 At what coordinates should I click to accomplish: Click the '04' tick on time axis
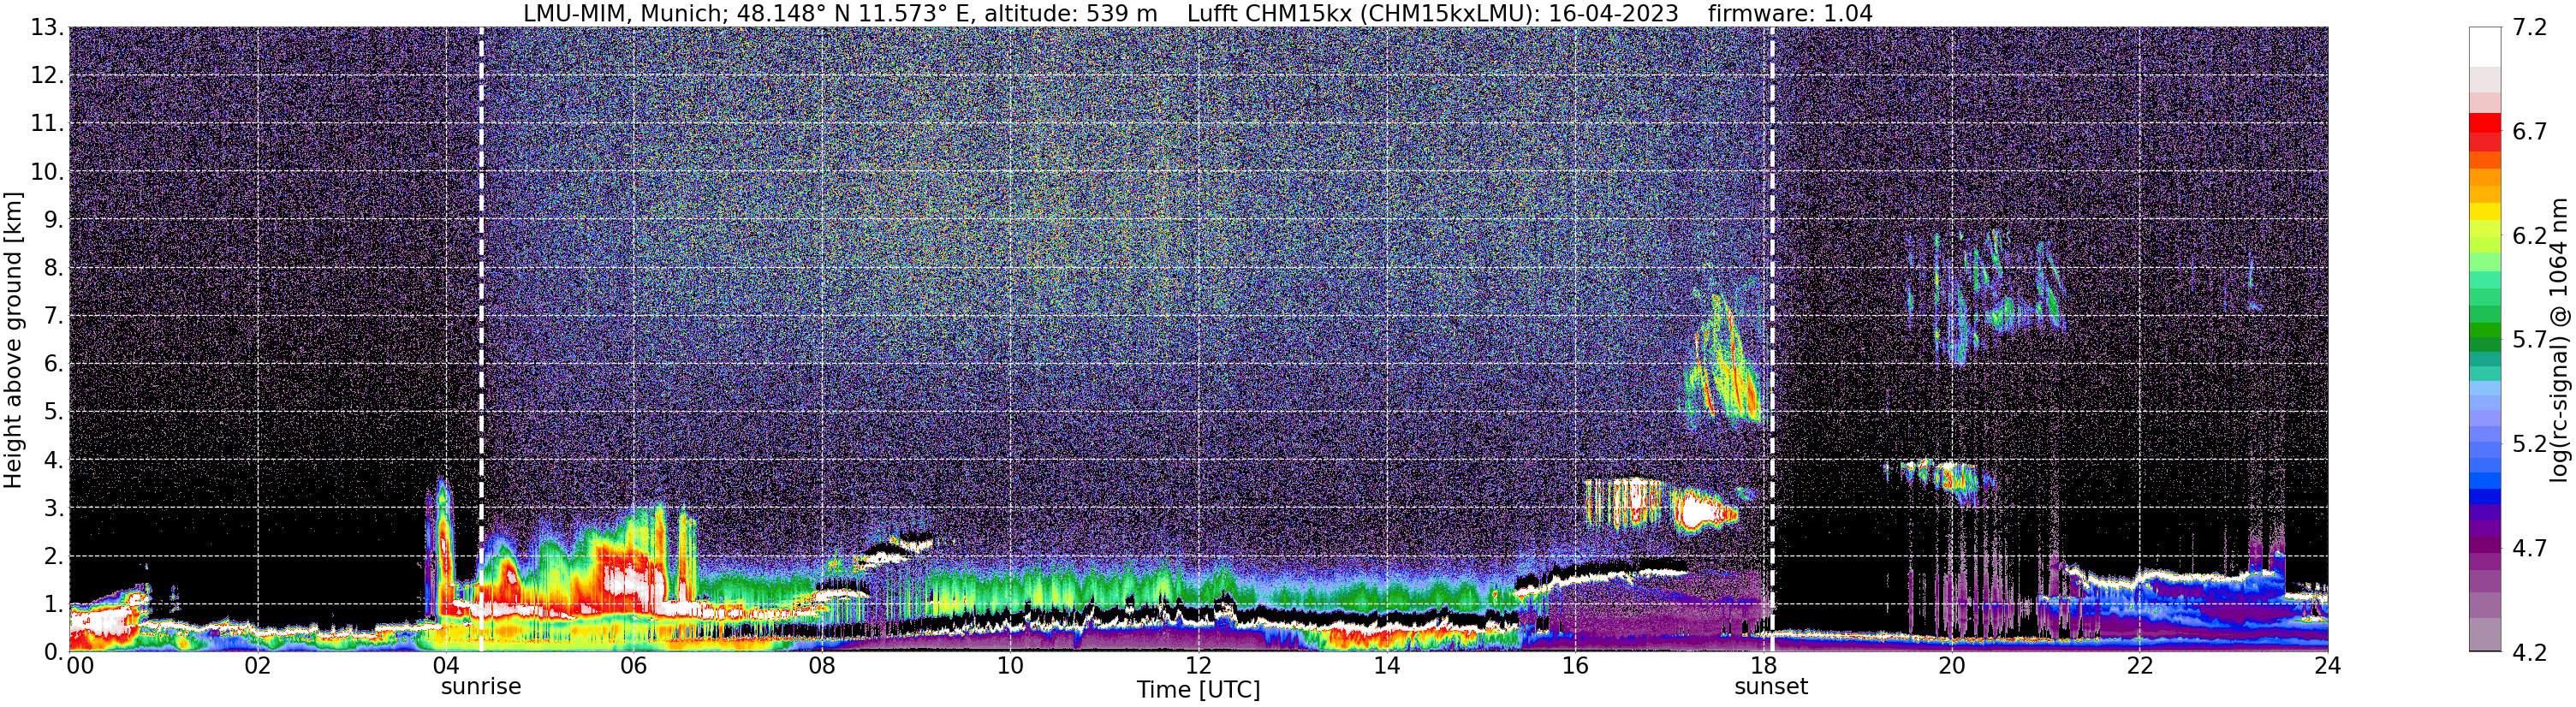tap(446, 666)
